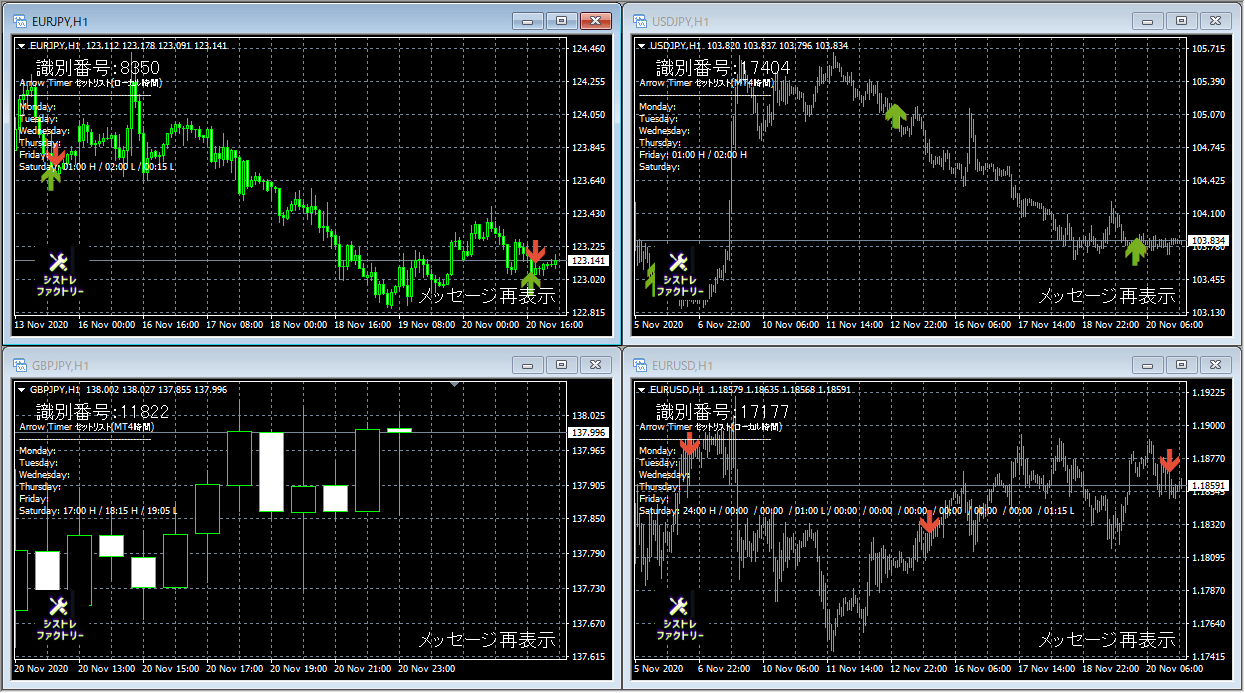Click the GBPJPY,H1 window title bar chart icon

pos(18,365)
